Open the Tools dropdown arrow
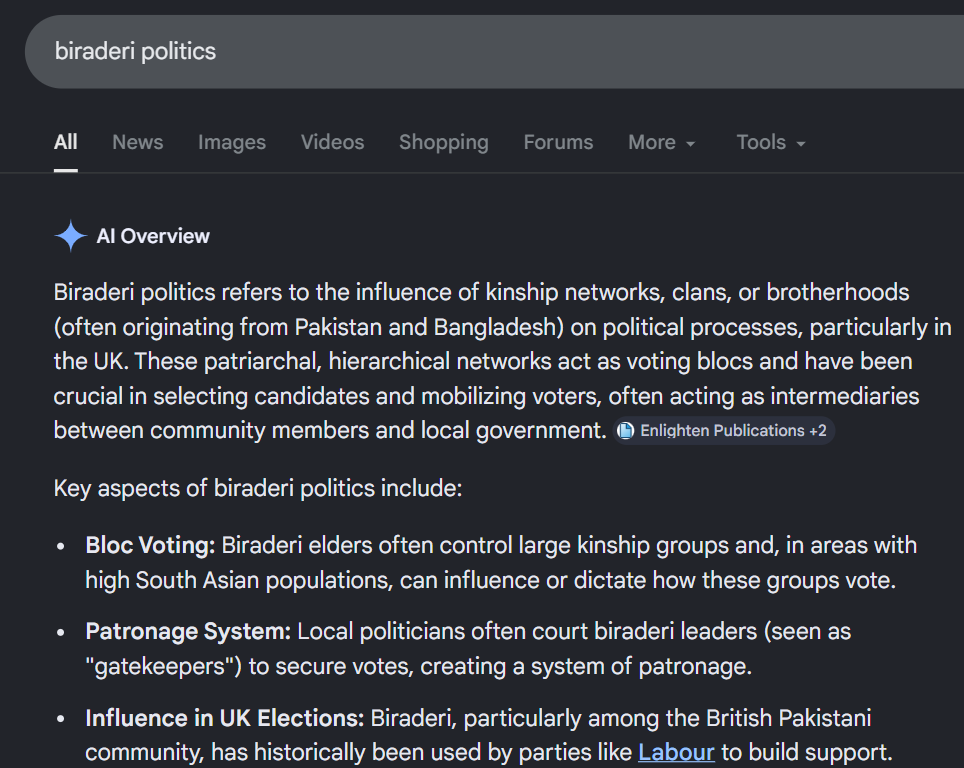This screenshot has height=768, width=964. tap(800, 144)
